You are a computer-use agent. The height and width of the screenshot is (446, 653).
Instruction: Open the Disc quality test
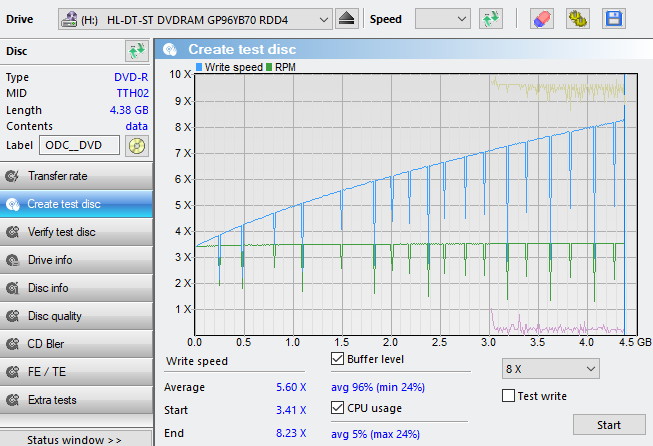point(76,316)
